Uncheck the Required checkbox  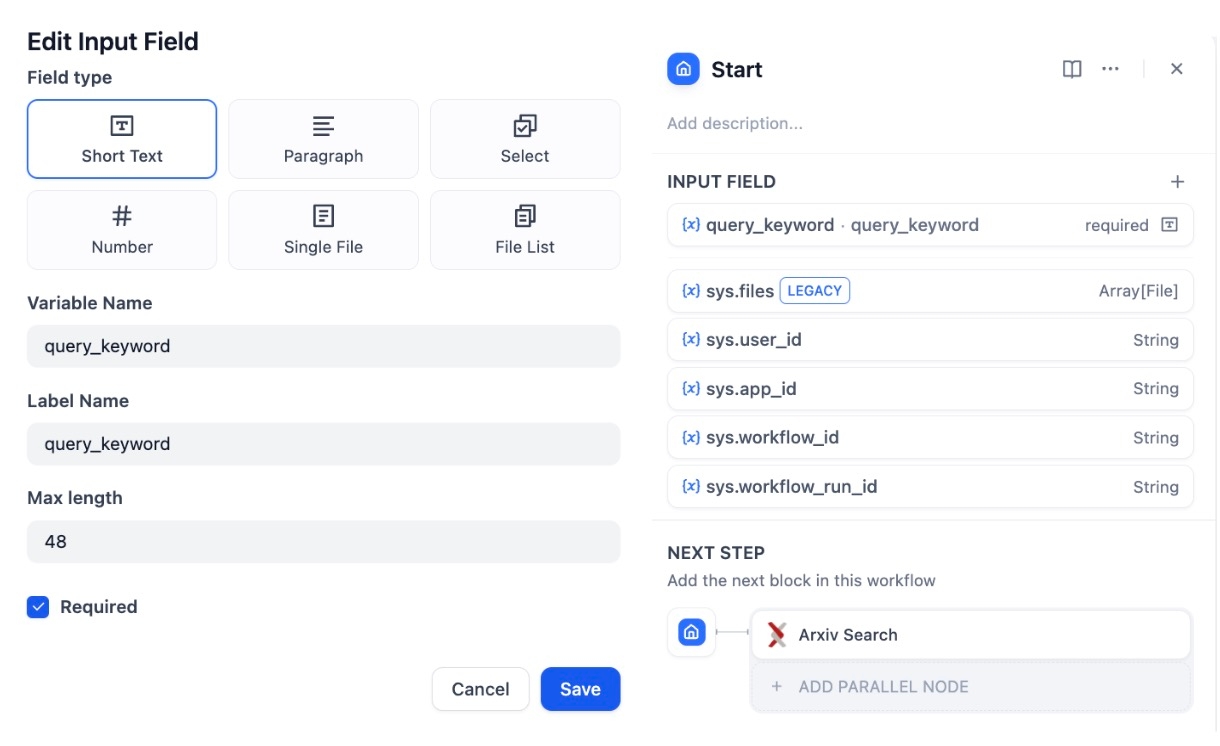point(38,607)
